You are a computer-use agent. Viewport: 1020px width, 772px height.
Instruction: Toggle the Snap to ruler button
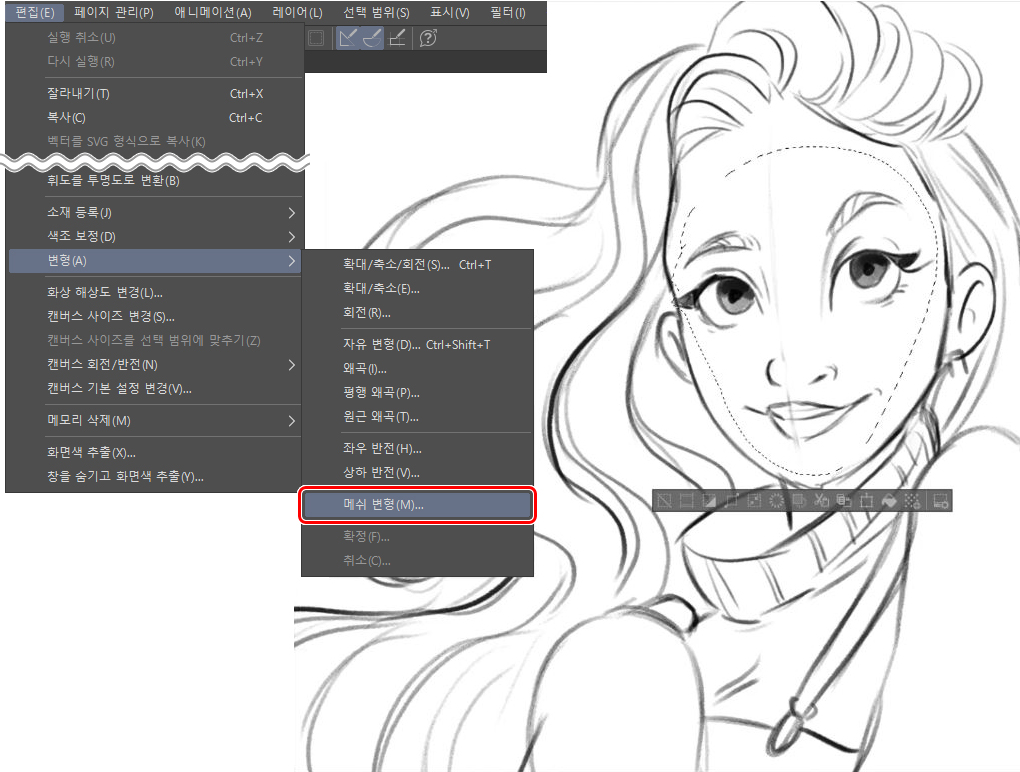(x=347, y=39)
